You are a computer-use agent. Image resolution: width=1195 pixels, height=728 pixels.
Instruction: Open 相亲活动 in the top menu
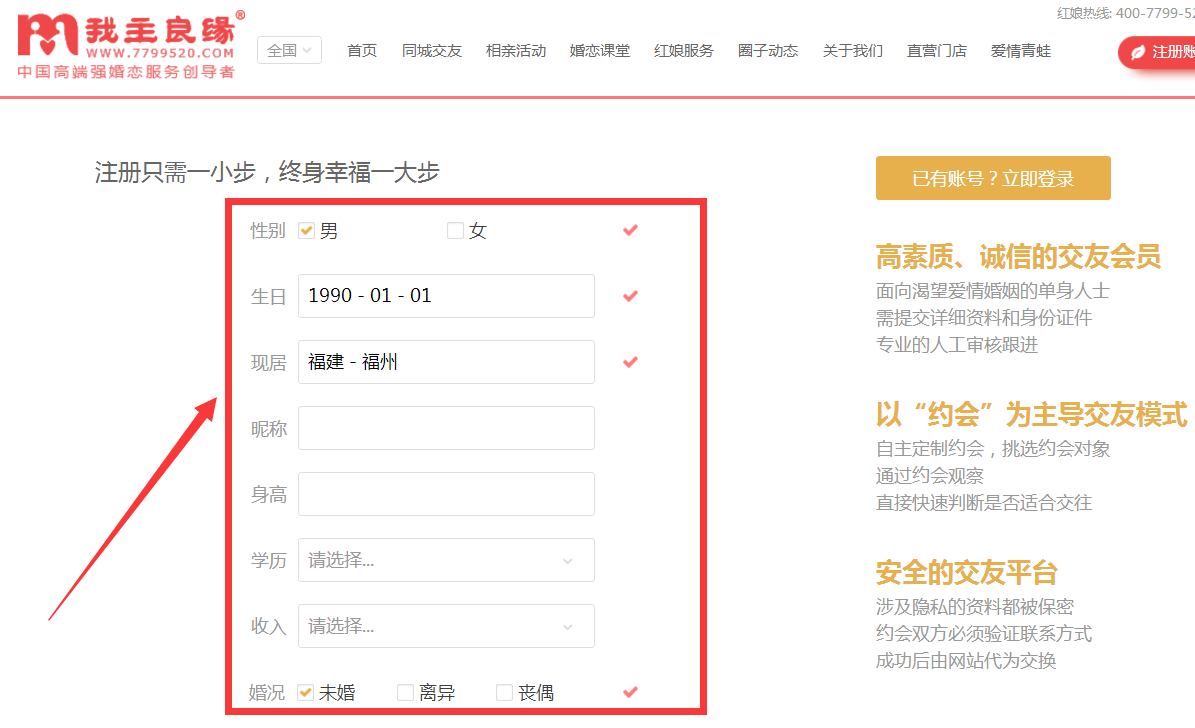(516, 51)
